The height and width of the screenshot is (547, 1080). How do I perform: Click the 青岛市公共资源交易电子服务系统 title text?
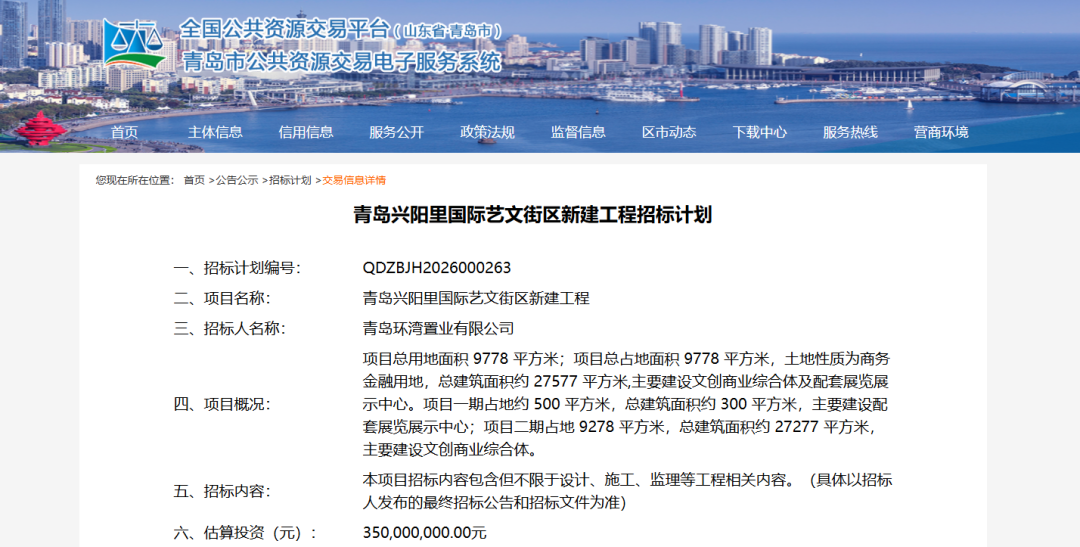[342, 61]
